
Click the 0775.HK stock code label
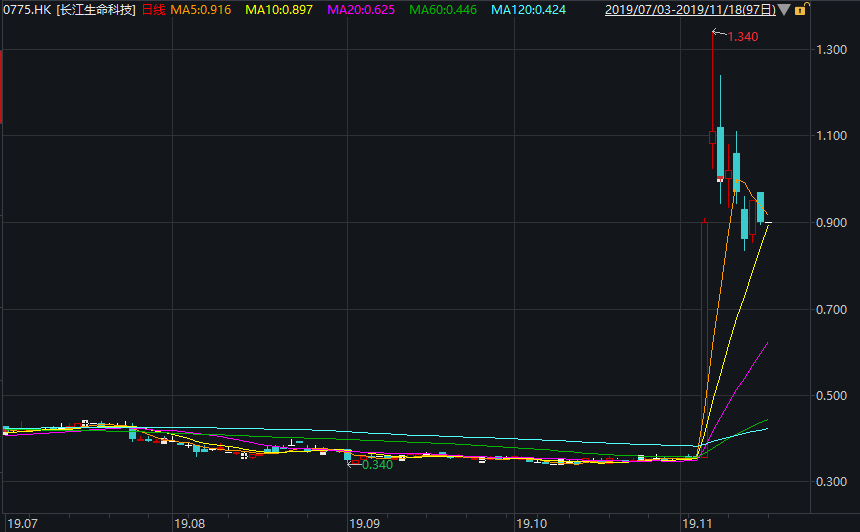pyautogui.click(x=27, y=10)
